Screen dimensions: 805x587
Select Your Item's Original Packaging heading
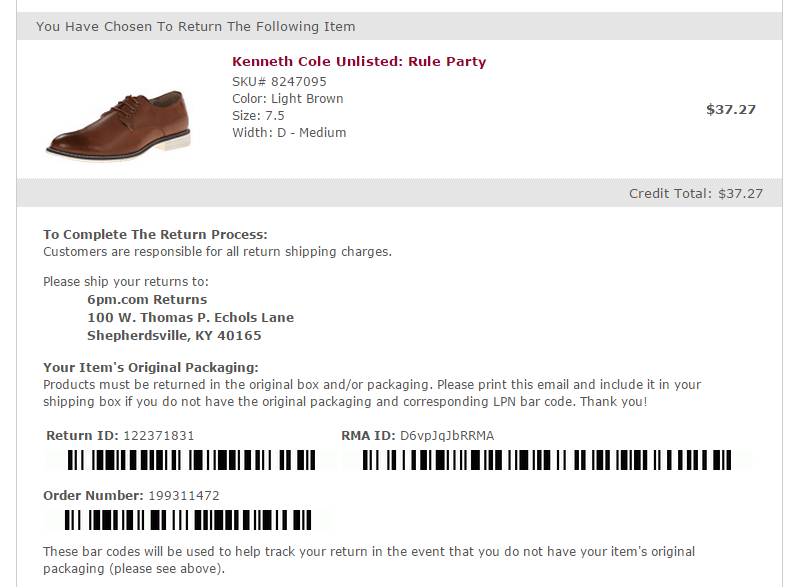click(x=151, y=367)
